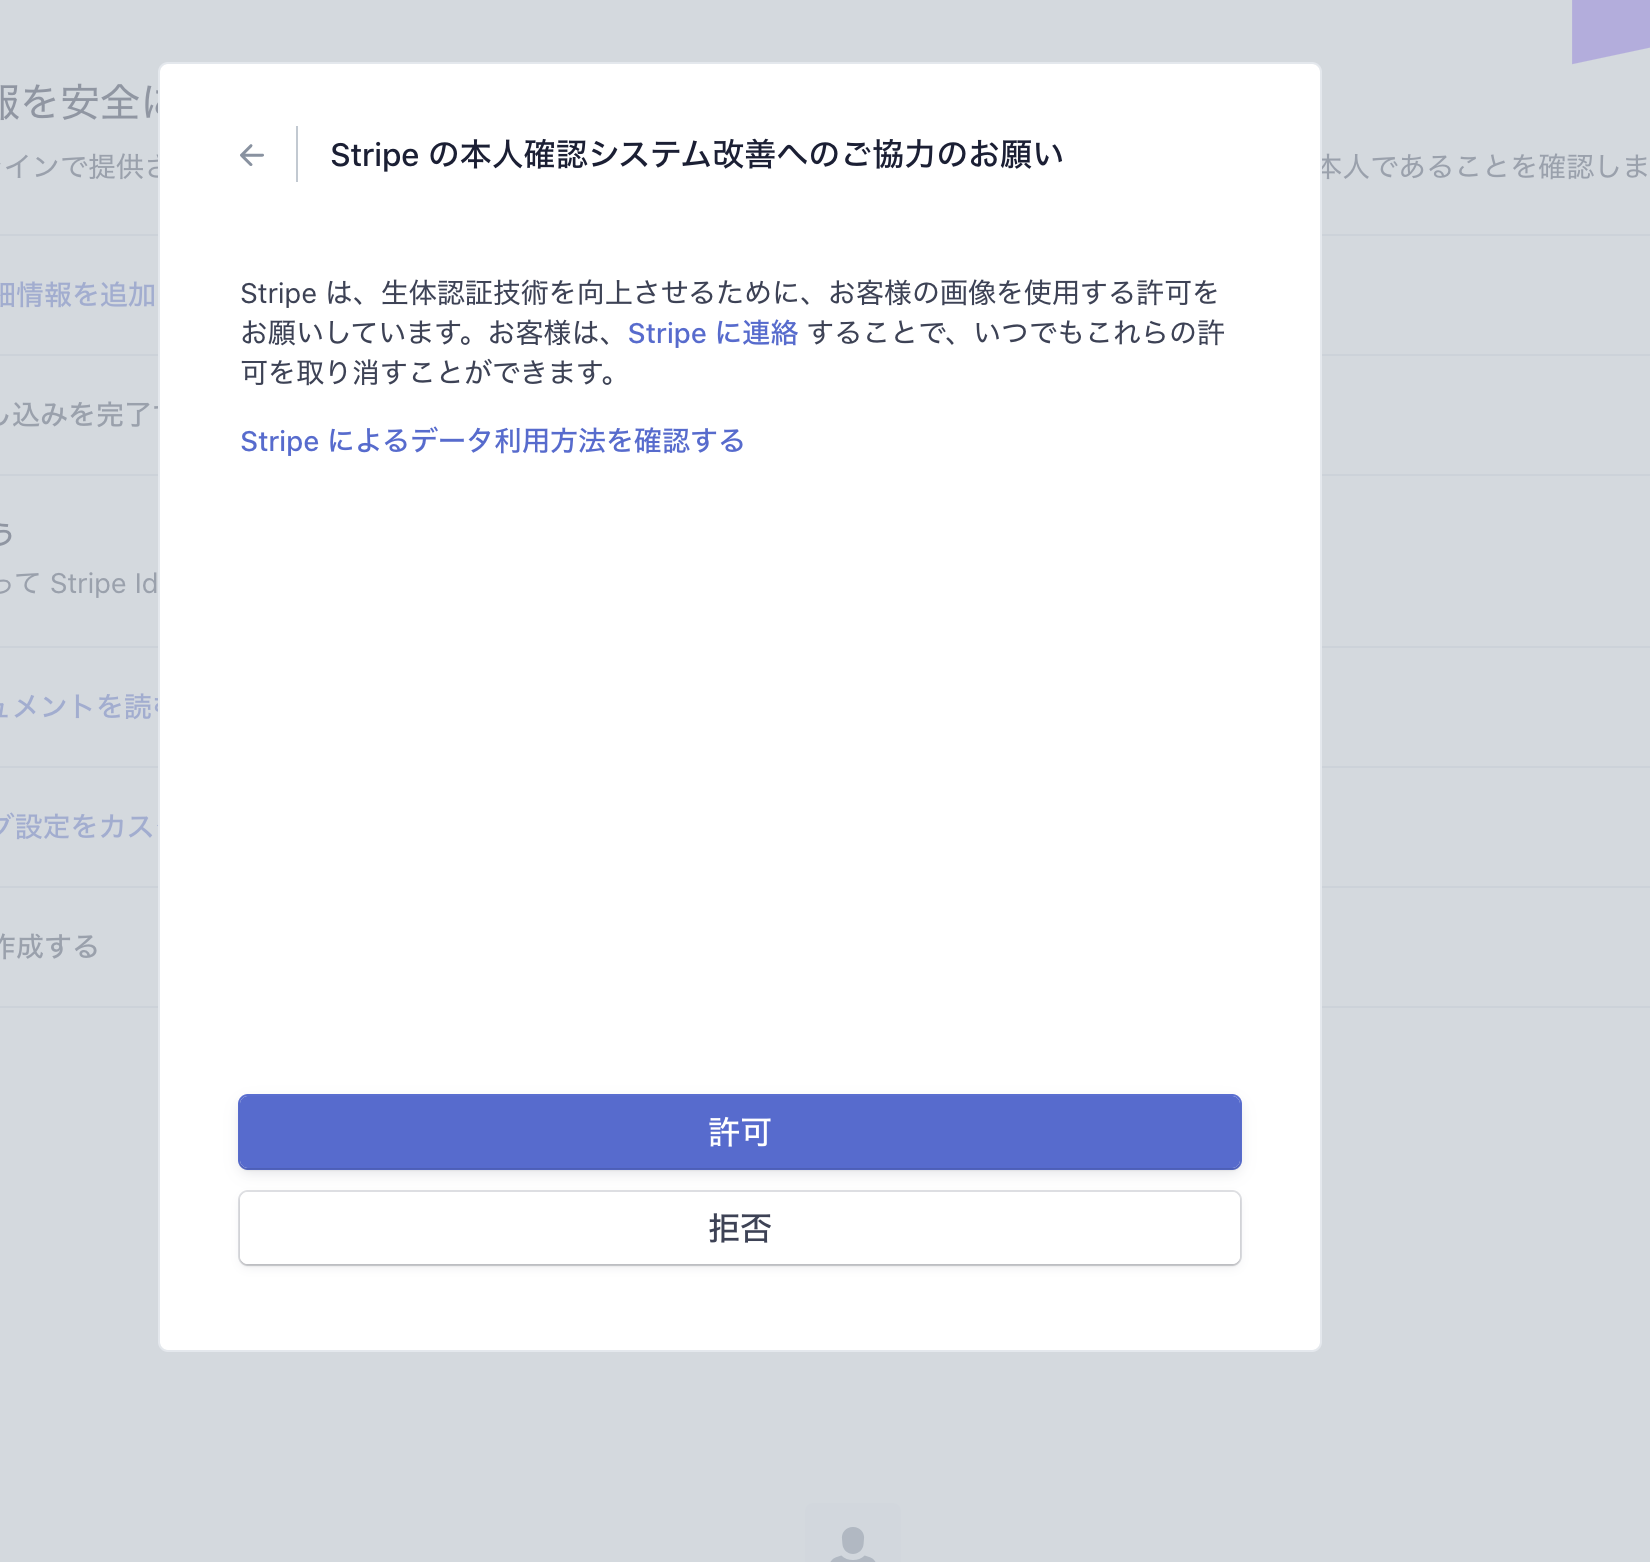Viewport: 1650px width, 1562px height.
Task: Click the dimmed インで提供 text at left
Action: tap(82, 167)
